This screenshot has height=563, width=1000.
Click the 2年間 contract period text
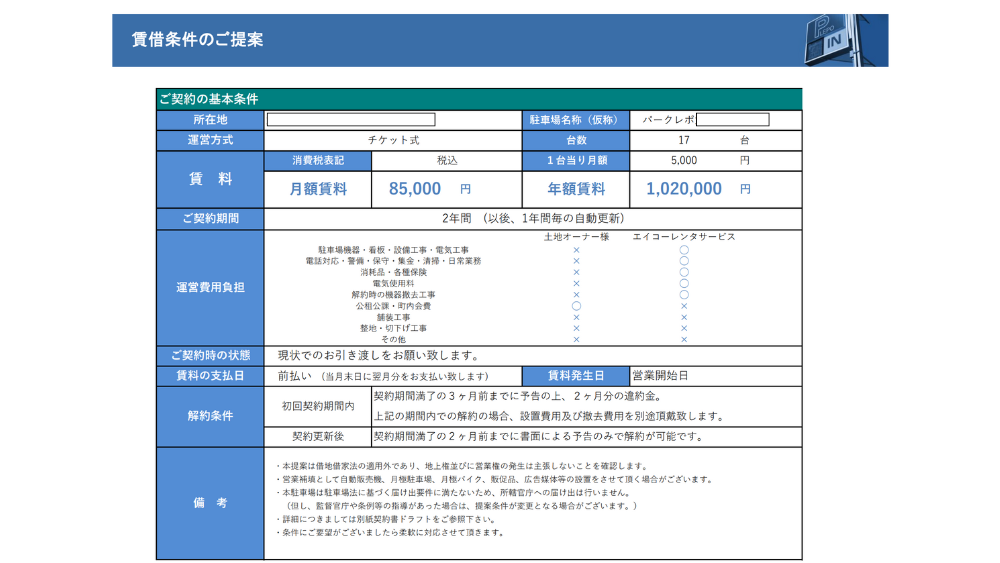tap(533, 219)
